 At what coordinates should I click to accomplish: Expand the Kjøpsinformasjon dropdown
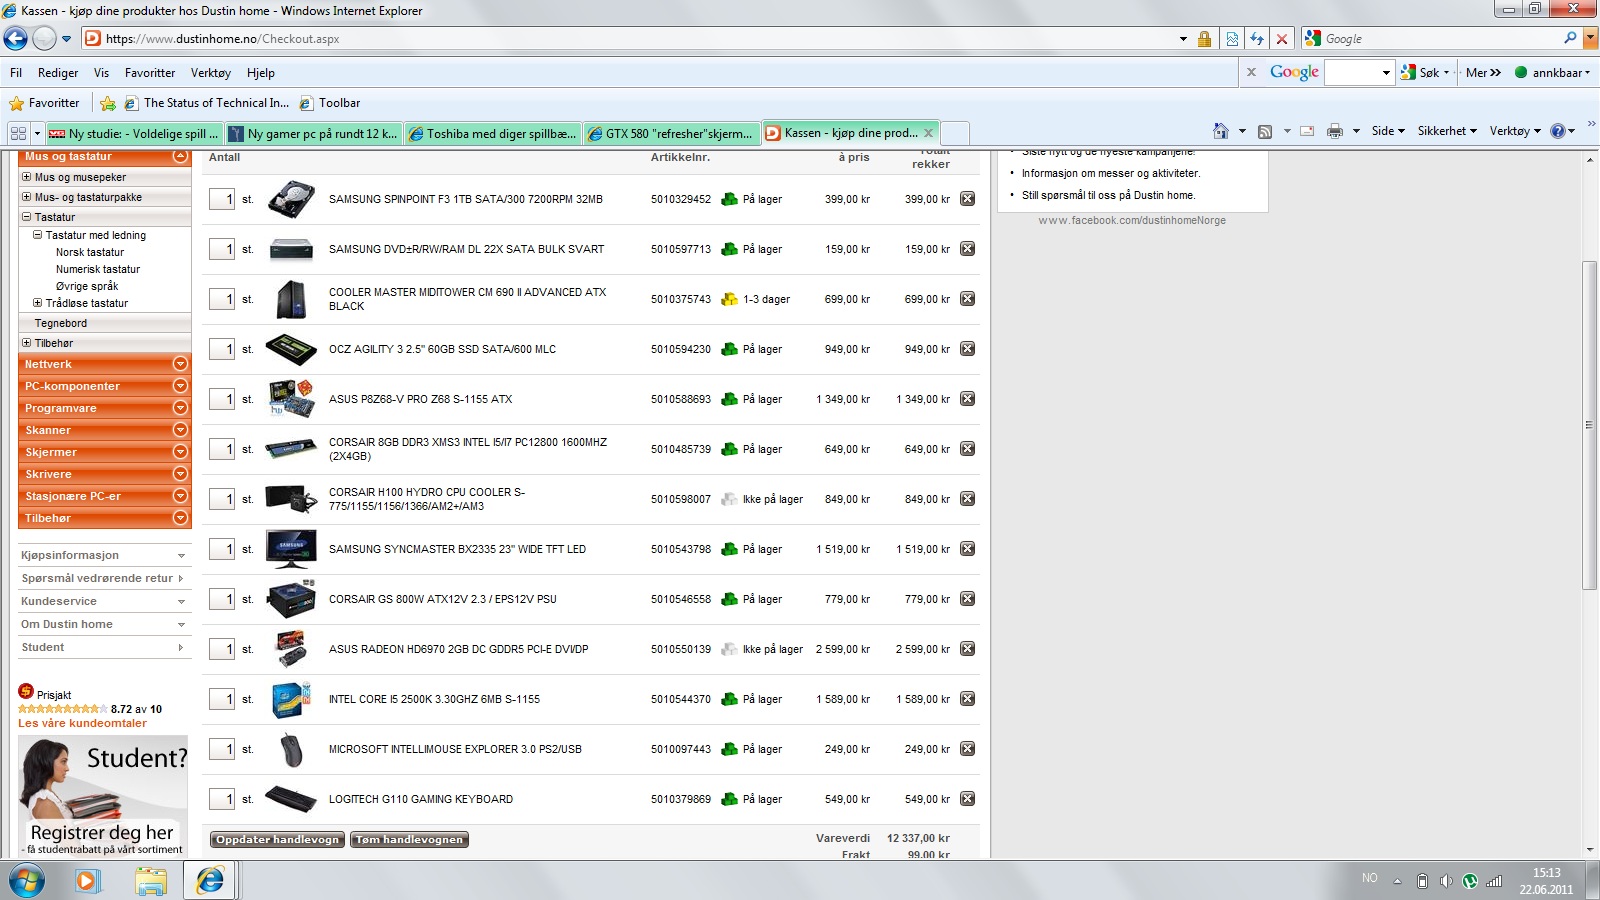coord(181,556)
